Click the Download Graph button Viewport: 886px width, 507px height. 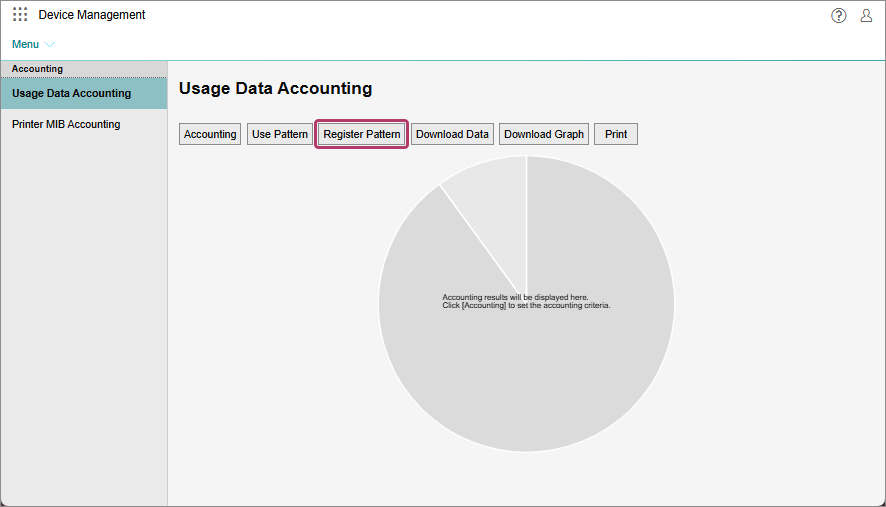tap(544, 134)
